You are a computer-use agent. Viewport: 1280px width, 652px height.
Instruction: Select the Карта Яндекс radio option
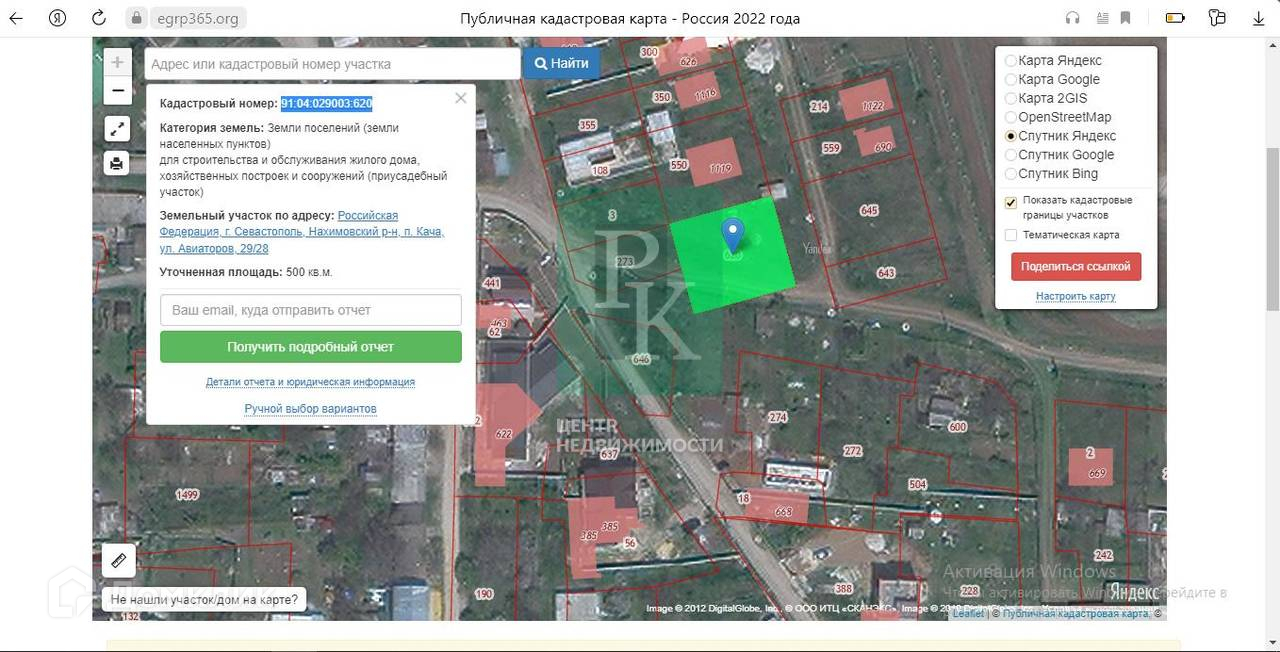pos(1011,61)
